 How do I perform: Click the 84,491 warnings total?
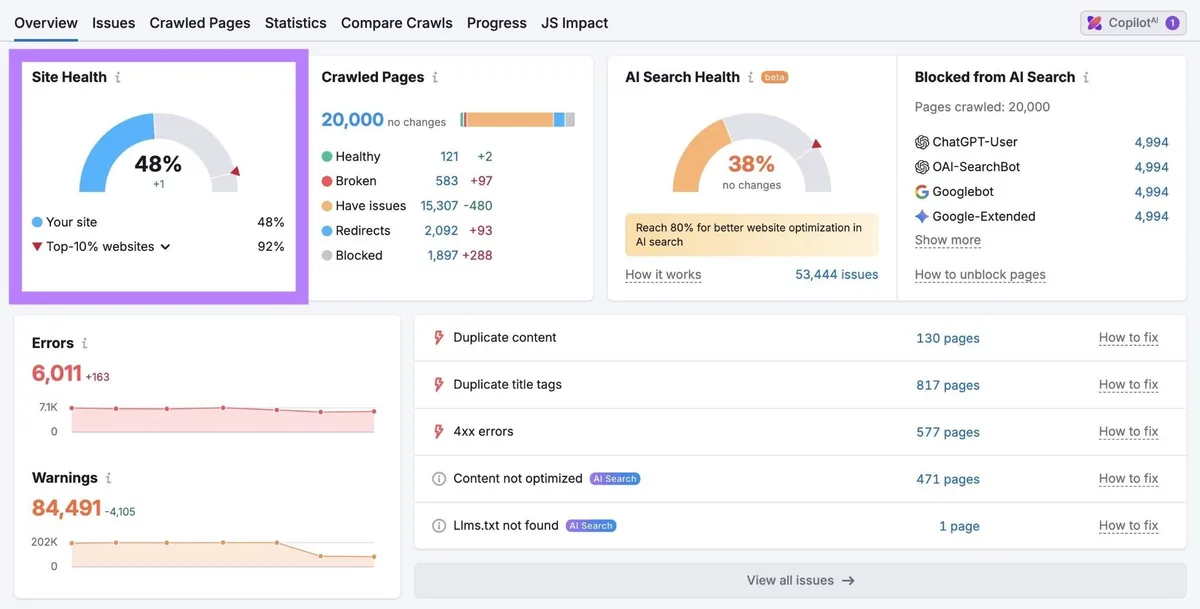pos(66,508)
